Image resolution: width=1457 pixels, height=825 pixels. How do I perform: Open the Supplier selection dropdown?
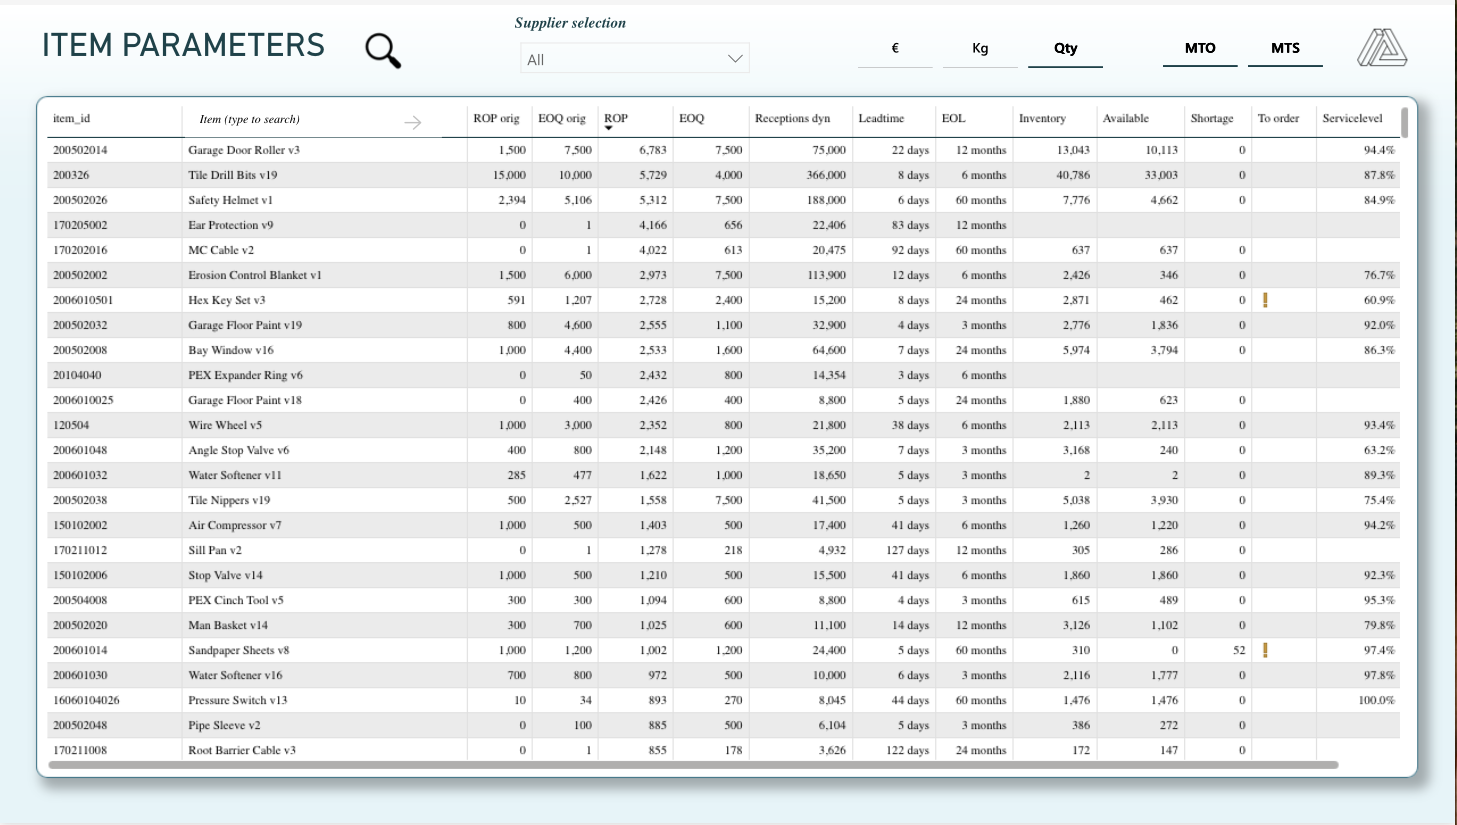634,58
